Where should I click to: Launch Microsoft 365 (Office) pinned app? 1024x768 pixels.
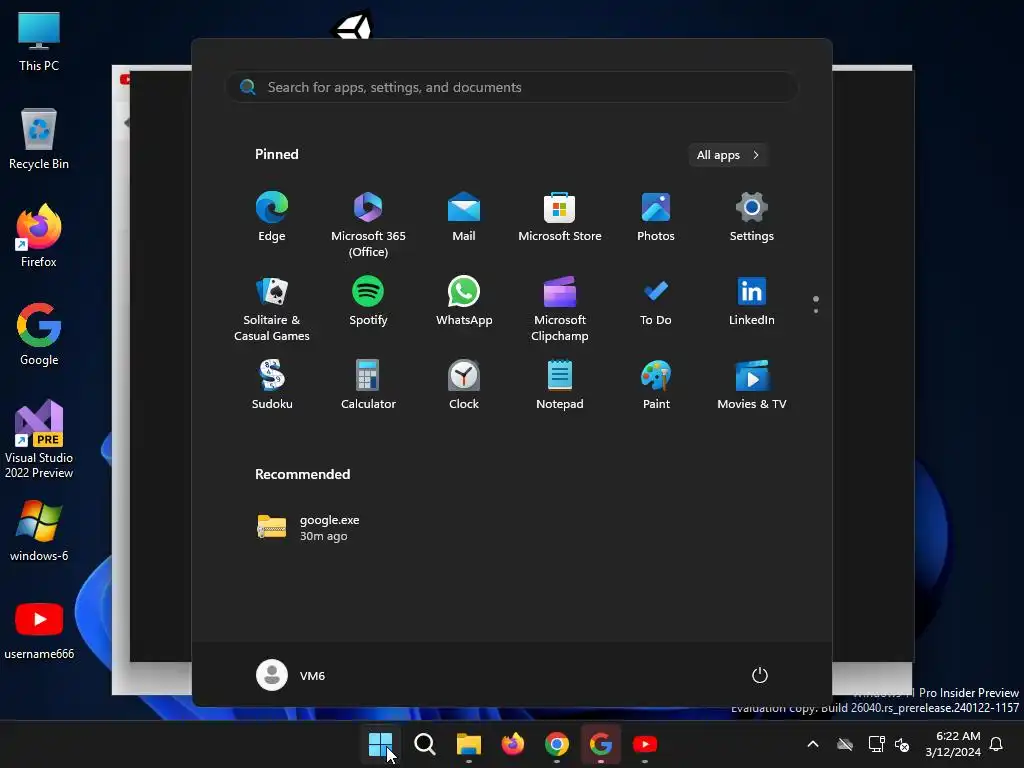[x=368, y=224]
